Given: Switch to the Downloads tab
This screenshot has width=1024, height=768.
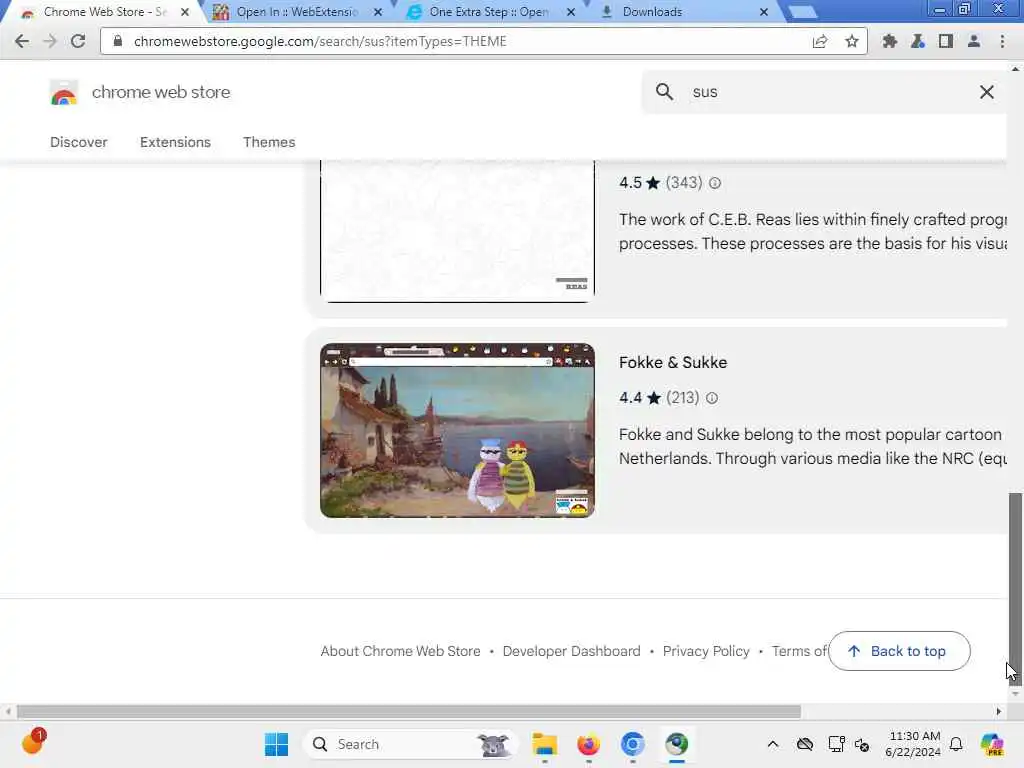Looking at the screenshot, I should coord(682,12).
